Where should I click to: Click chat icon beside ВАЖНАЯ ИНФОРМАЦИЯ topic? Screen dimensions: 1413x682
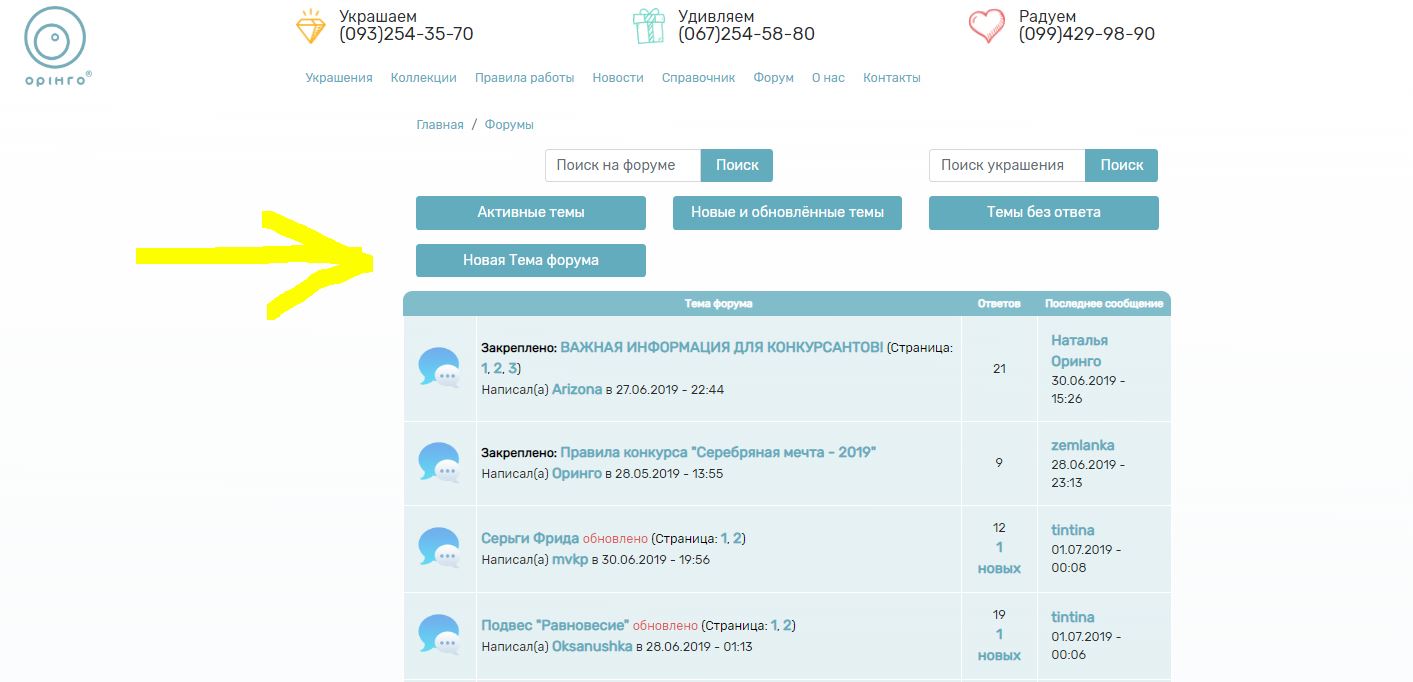439,368
